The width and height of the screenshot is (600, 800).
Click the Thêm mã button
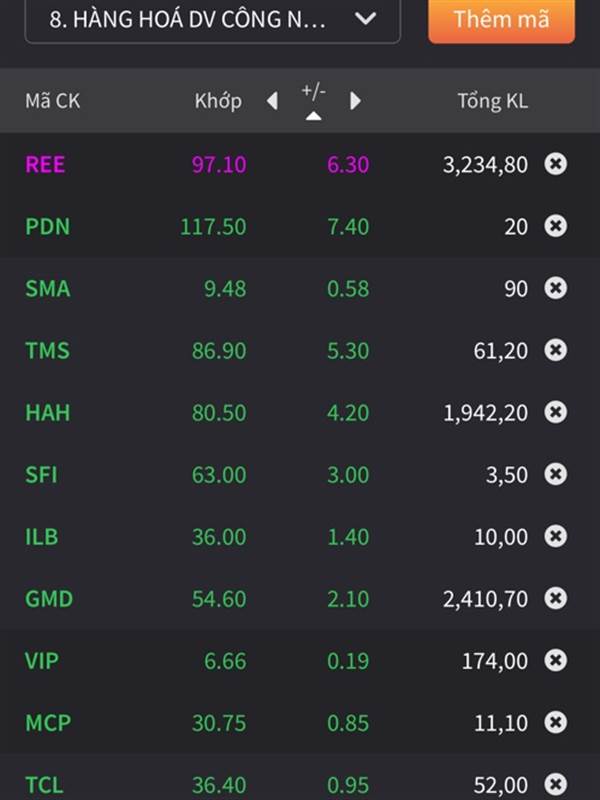click(x=502, y=20)
